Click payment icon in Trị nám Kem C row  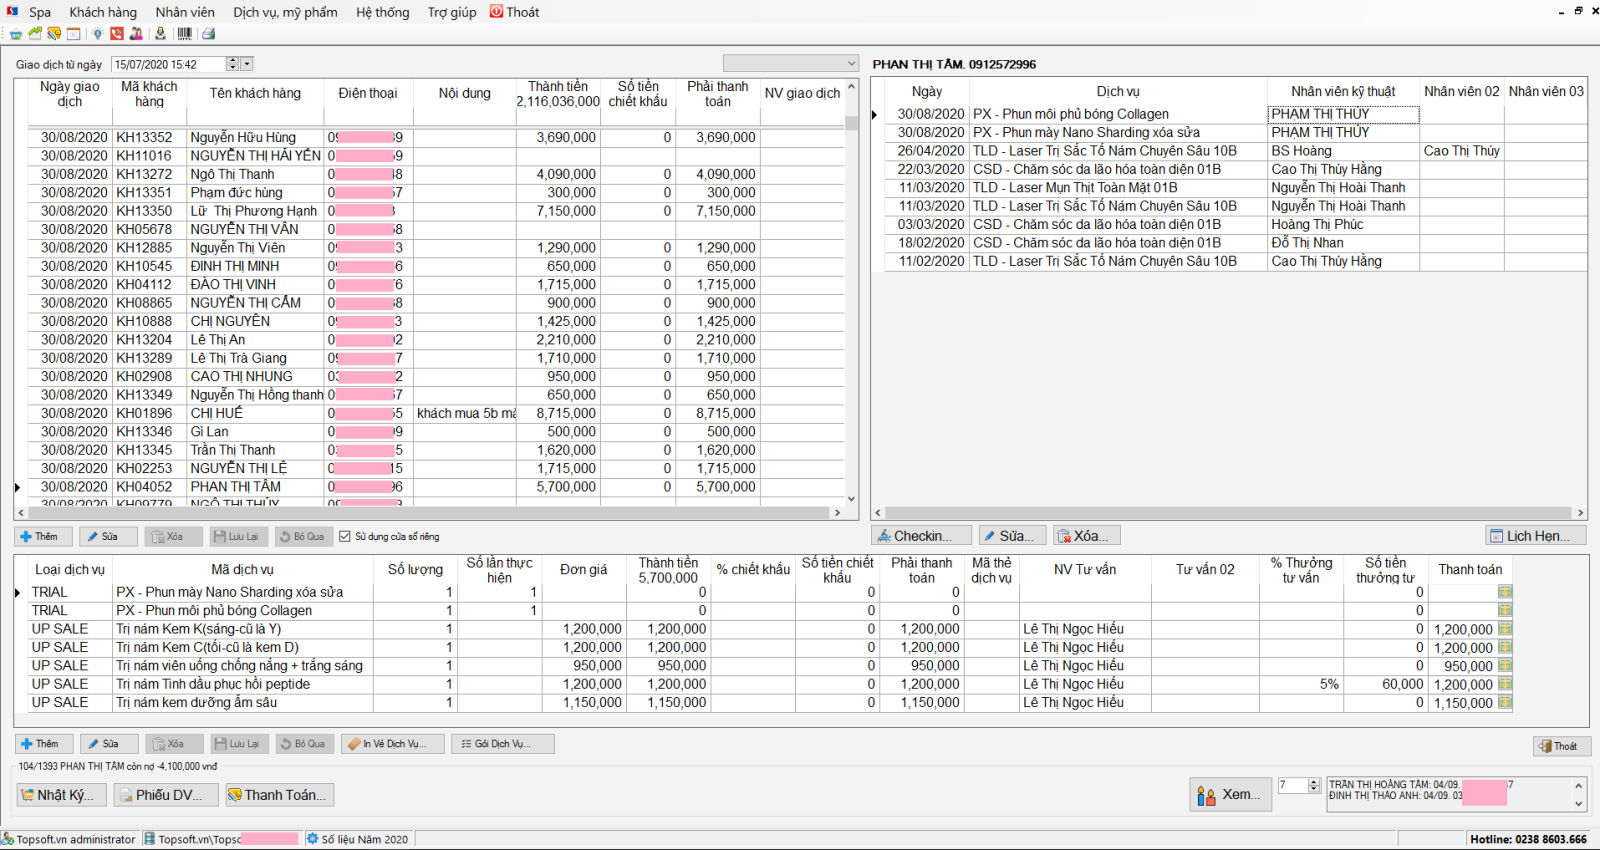(1504, 647)
